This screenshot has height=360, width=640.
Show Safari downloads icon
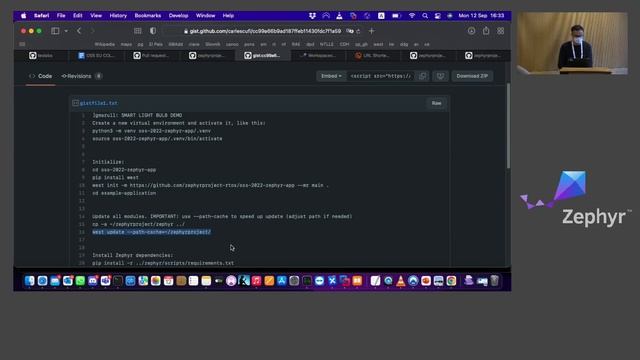[x=471, y=31]
